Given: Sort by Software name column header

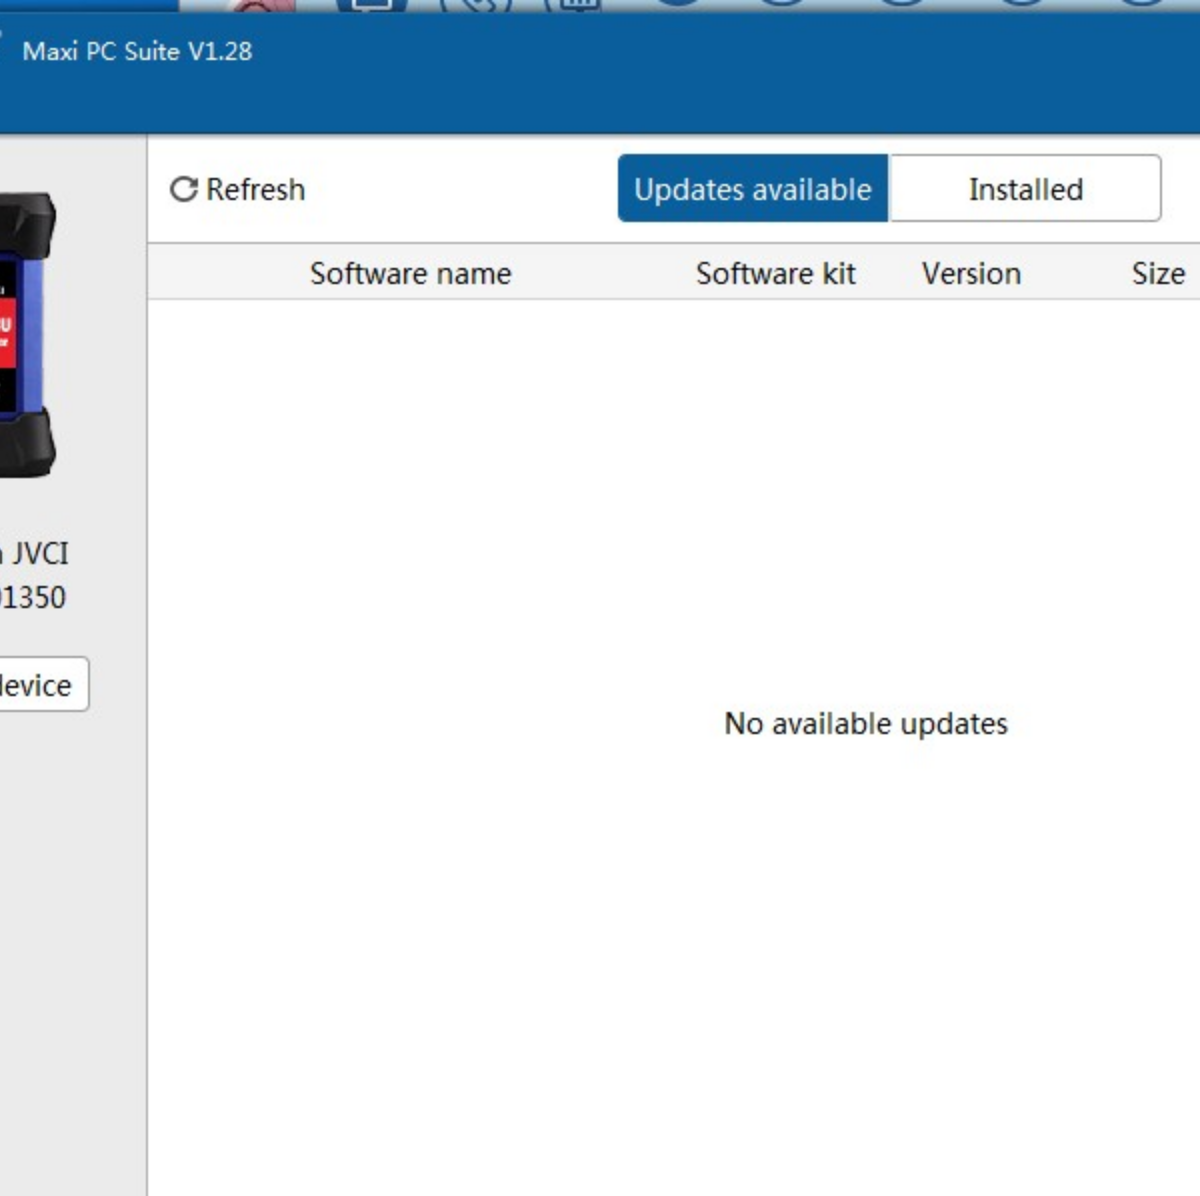Looking at the screenshot, I should pyautogui.click(x=410, y=273).
